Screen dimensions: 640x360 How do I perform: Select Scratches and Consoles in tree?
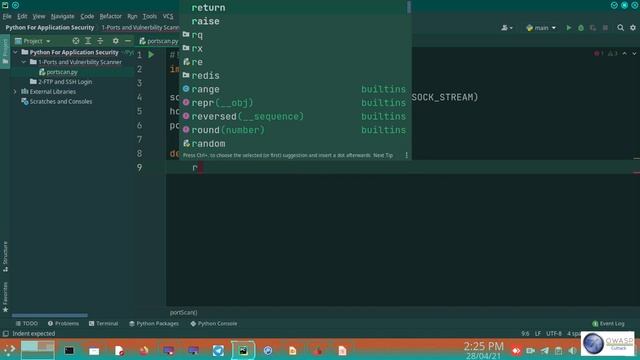60,101
